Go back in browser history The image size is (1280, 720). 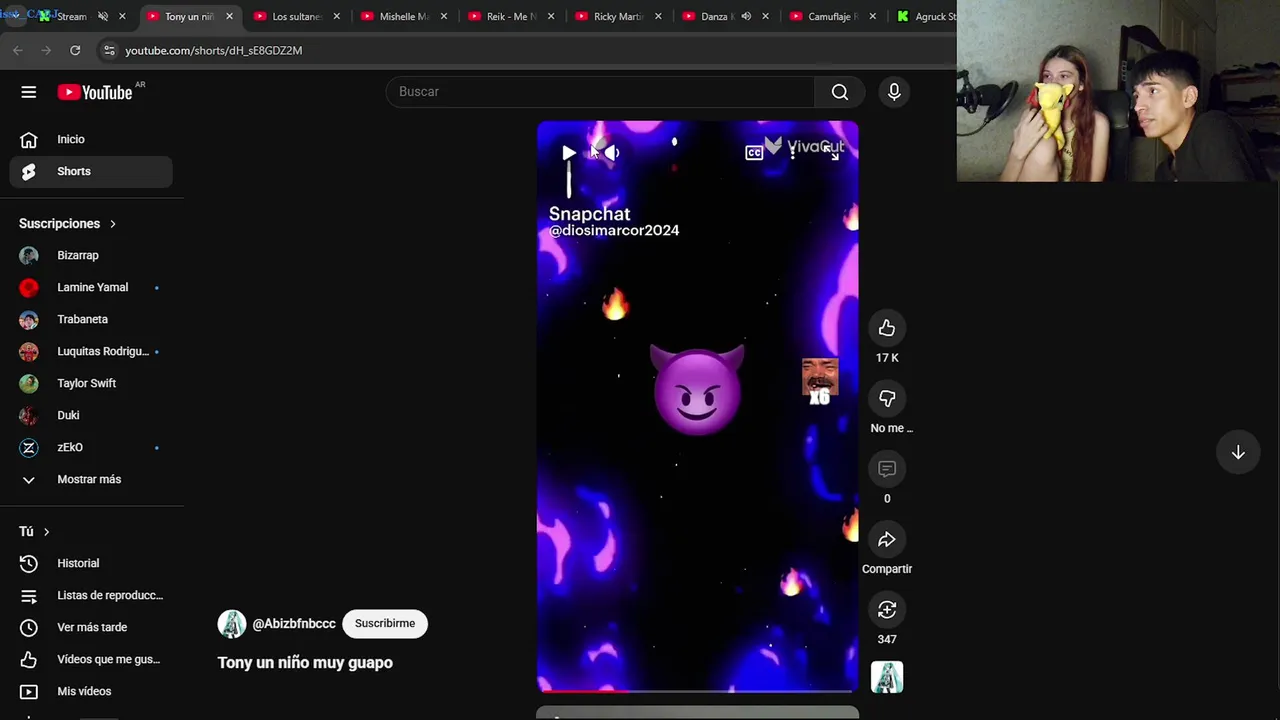pyautogui.click(x=18, y=50)
